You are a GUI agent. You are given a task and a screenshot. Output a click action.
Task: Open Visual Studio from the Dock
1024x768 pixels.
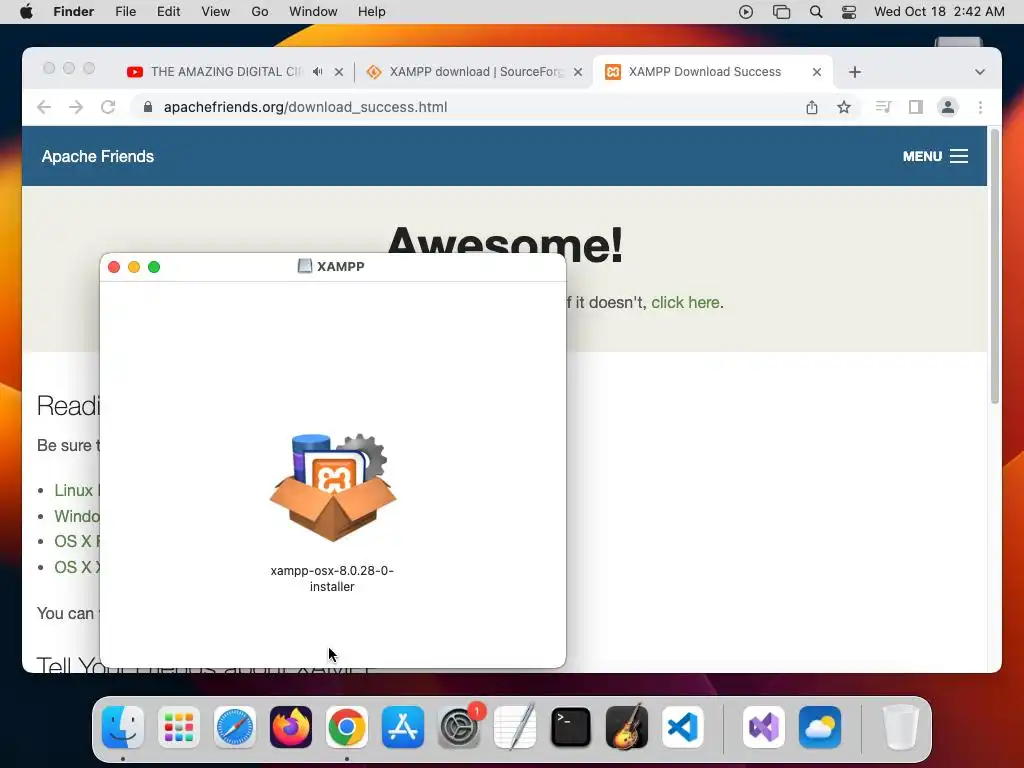coord(763,727)
